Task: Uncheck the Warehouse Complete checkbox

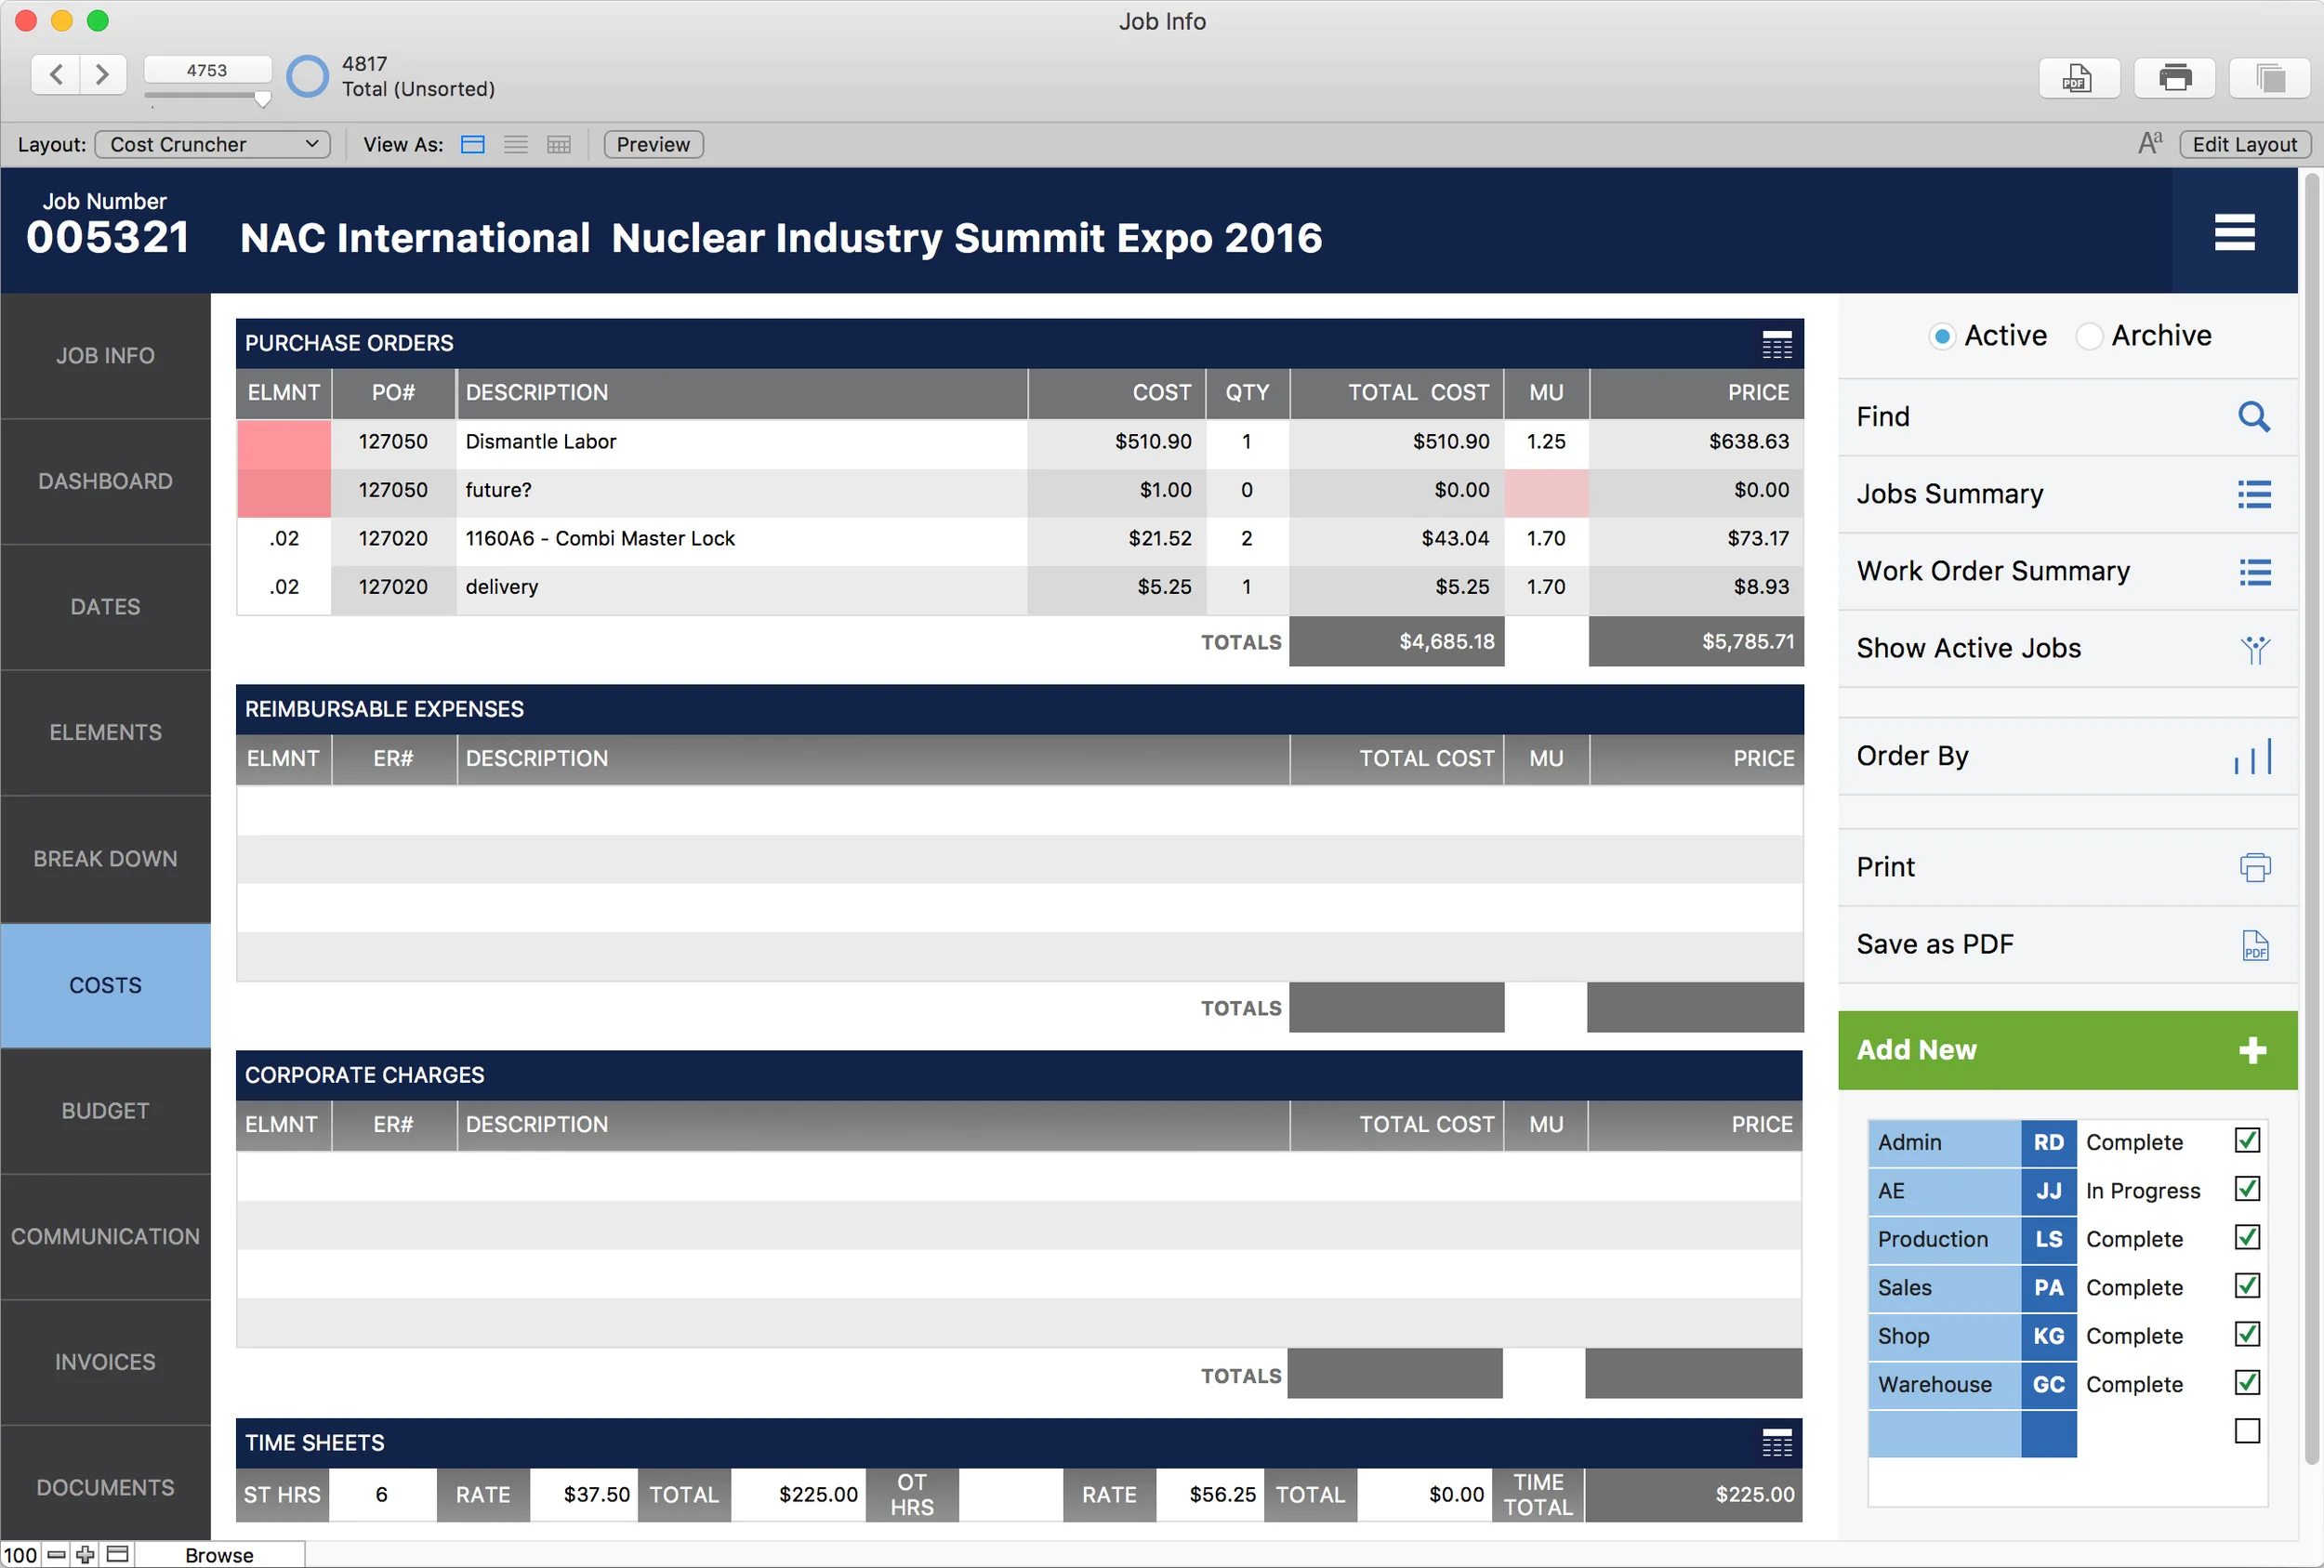Action: pos(2246,1383)
